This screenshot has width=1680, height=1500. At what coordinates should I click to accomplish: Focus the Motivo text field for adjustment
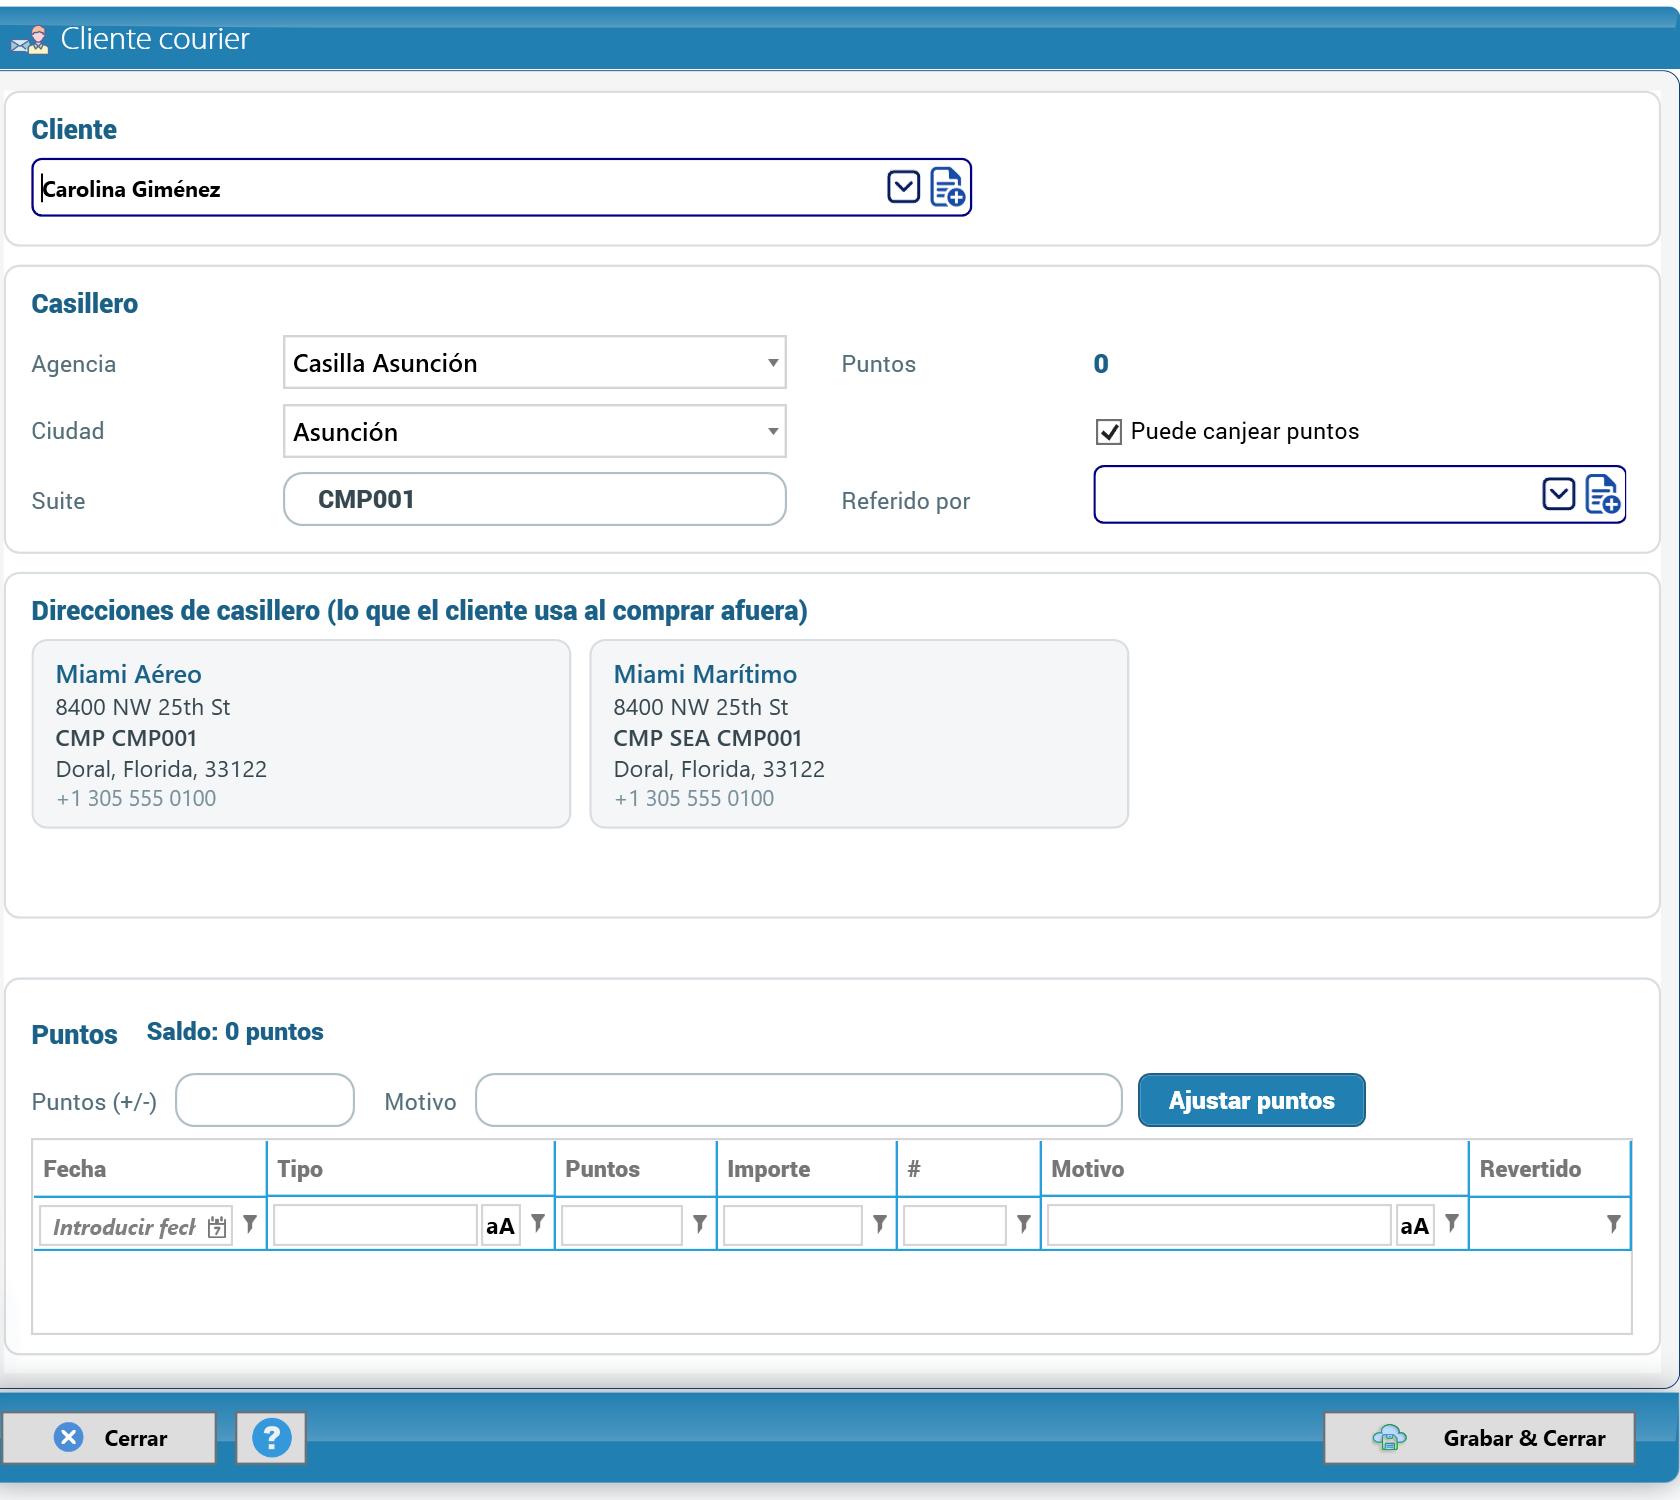pyautogui.click(x=798, y=1100)
